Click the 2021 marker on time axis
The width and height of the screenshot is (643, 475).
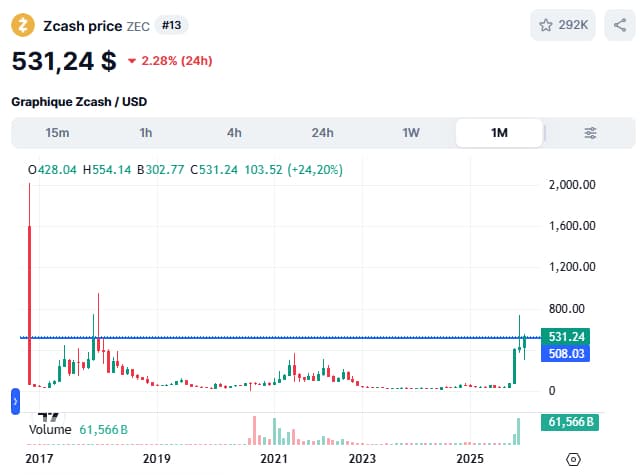click(274, 459)
